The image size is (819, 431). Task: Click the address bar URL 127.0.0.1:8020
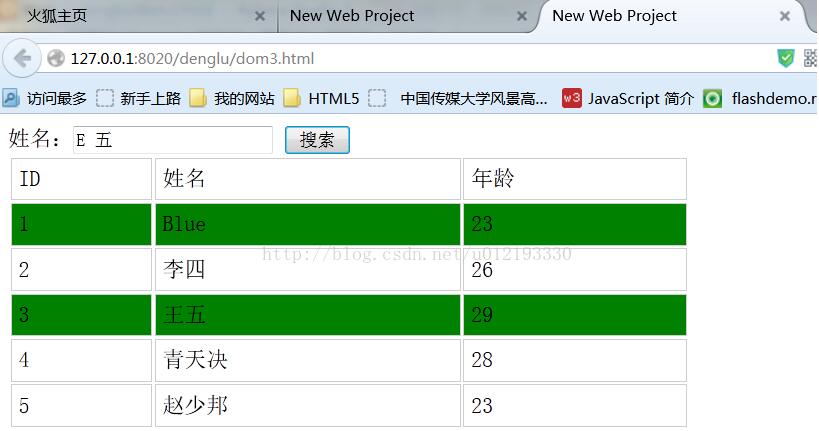pos(192,59)
